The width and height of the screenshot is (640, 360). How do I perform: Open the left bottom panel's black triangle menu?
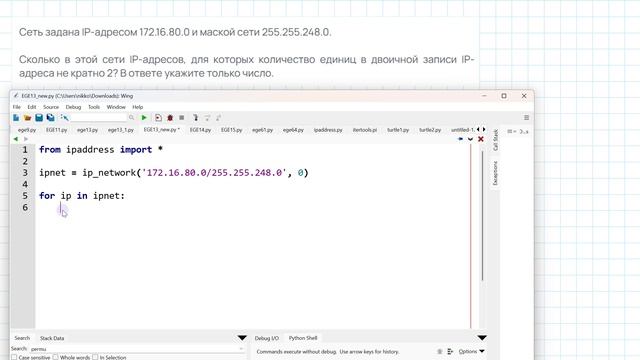[x=242, y=338]
